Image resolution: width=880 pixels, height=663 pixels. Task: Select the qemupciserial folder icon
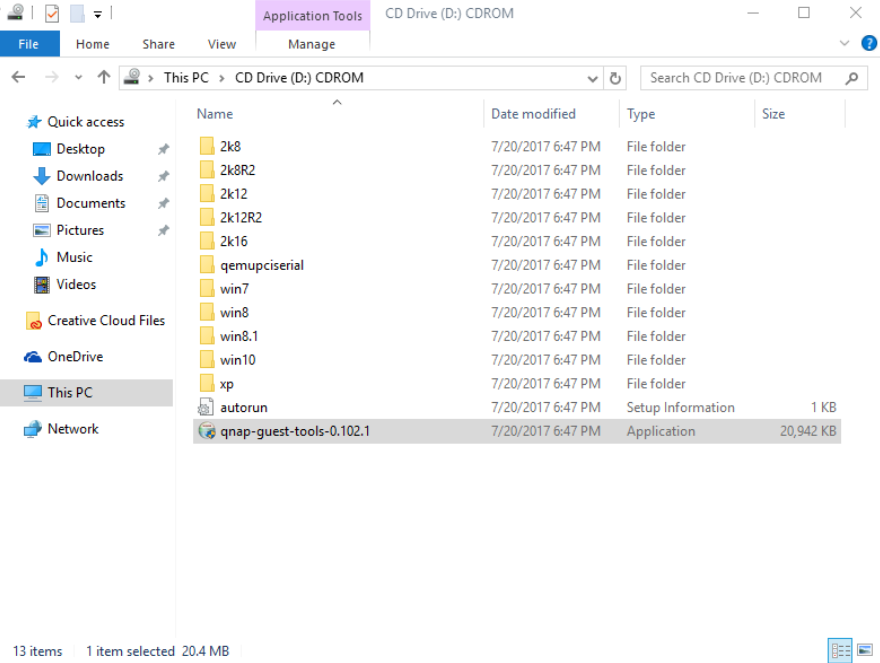point(207,264)
